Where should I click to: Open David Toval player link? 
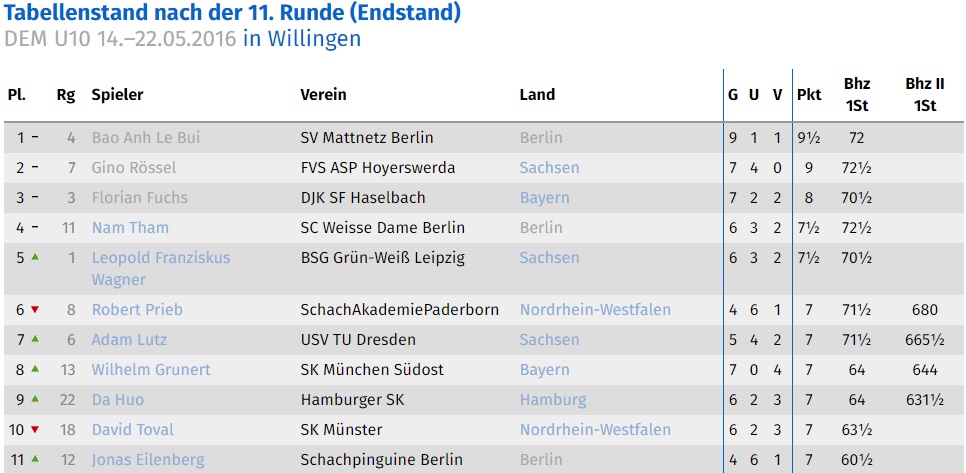(x=132, y=430)
